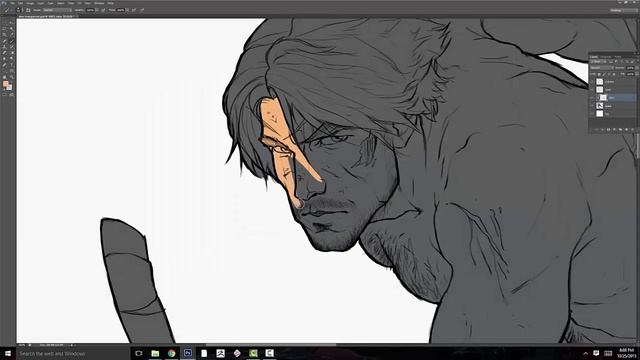Select the Rectangle shape tool
The image size is (640, 360).
(11, 71)
